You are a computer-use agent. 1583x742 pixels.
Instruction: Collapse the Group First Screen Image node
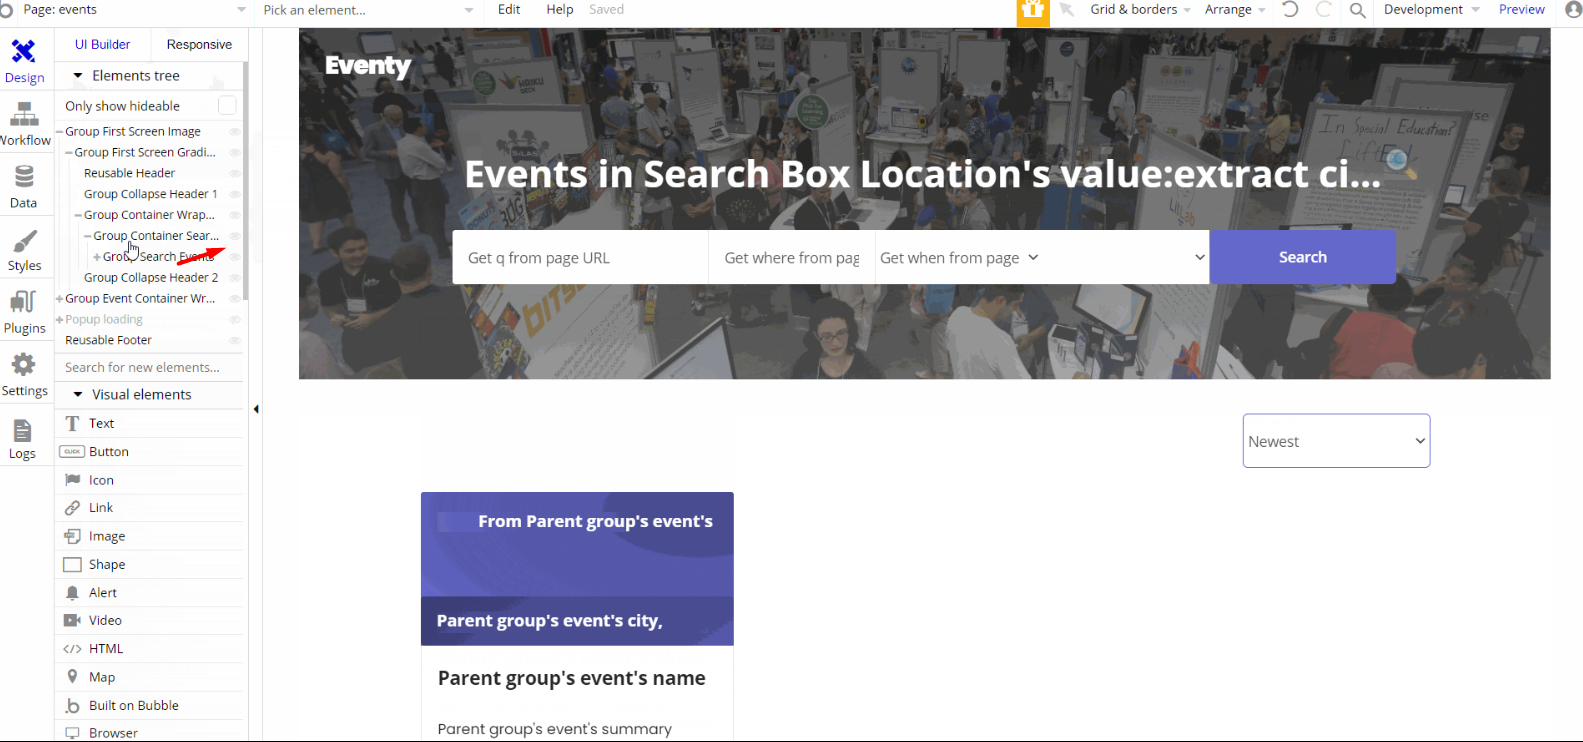pos(60,132)
